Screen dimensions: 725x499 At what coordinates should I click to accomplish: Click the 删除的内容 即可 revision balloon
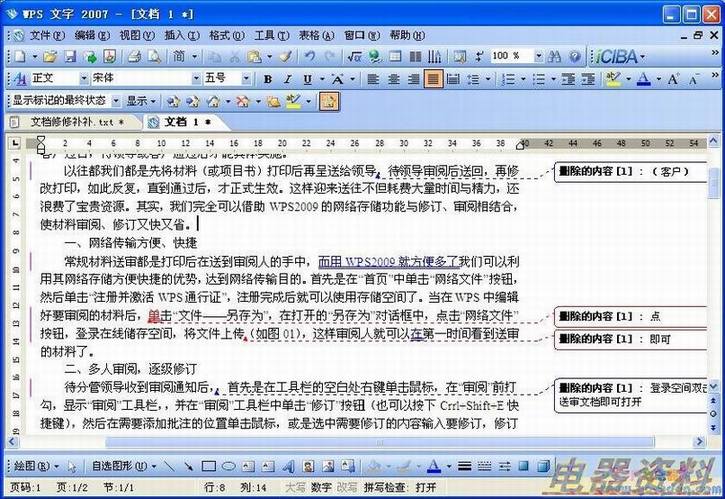(631, 339)
